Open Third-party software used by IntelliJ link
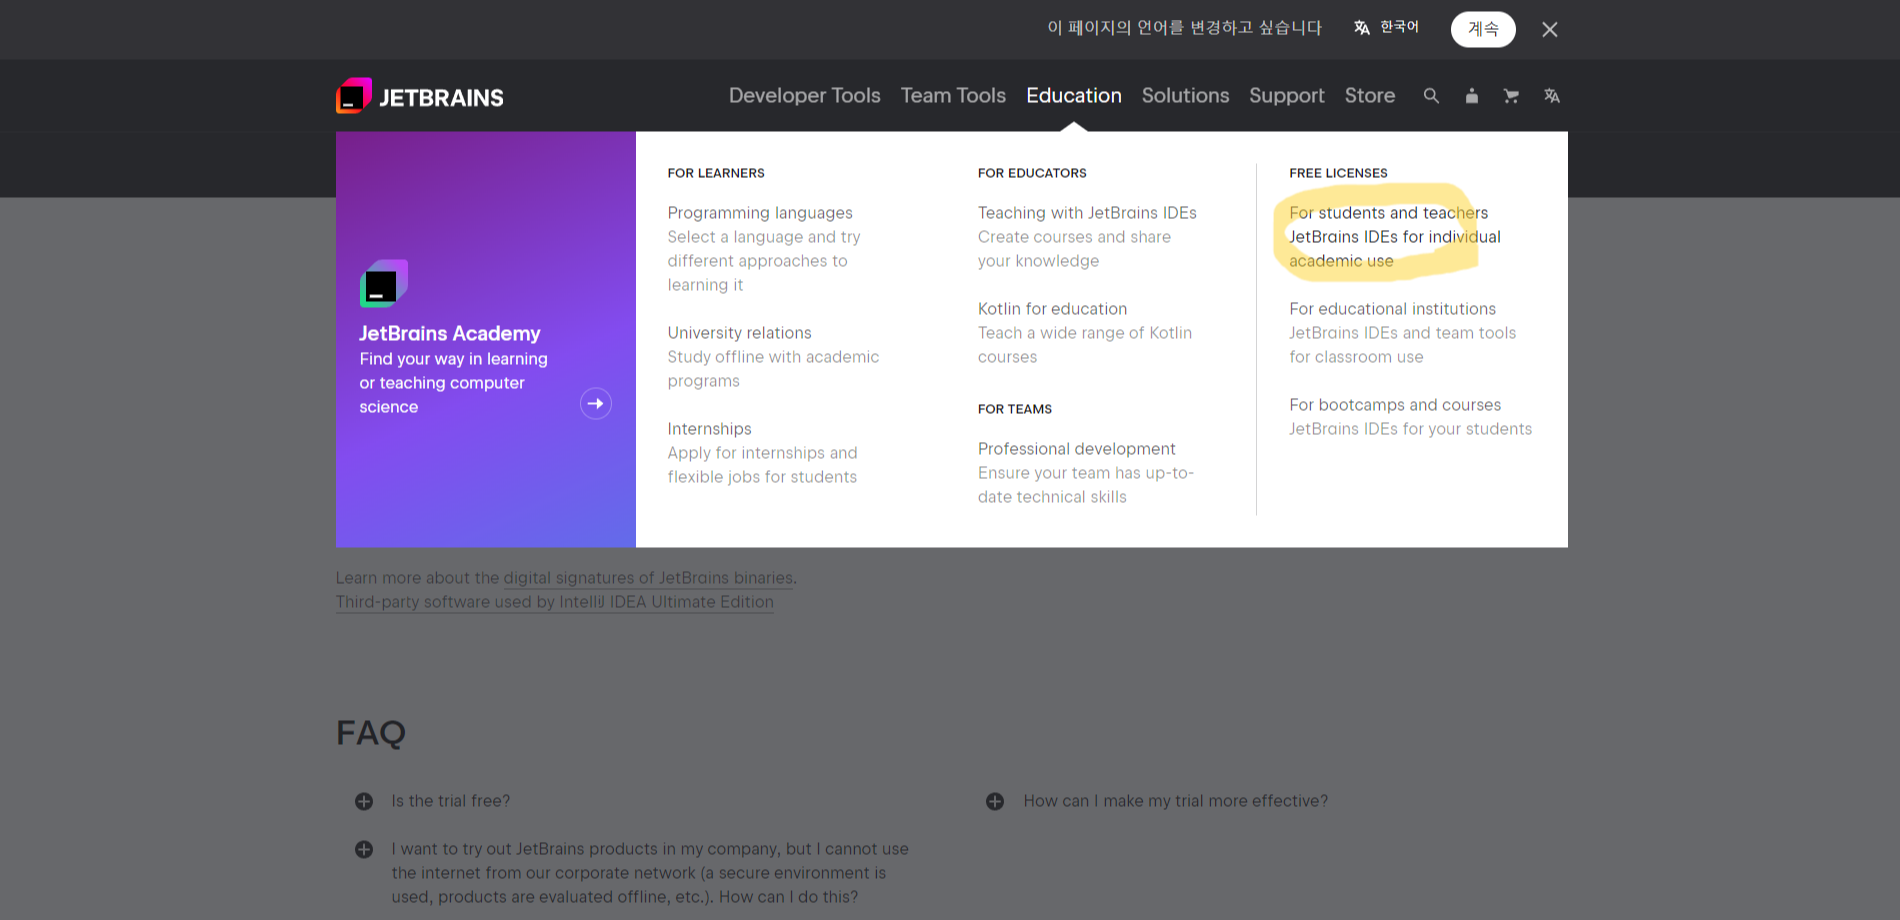 tap(555, 602)
